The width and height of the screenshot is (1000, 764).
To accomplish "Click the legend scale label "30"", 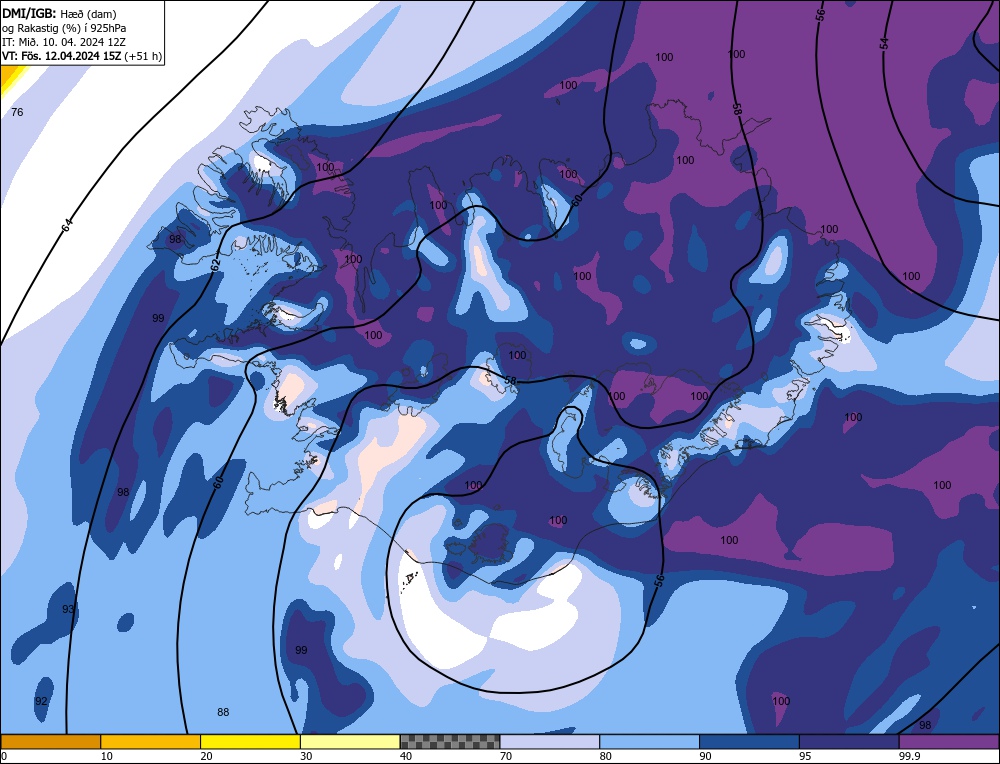I will point(306,756).
